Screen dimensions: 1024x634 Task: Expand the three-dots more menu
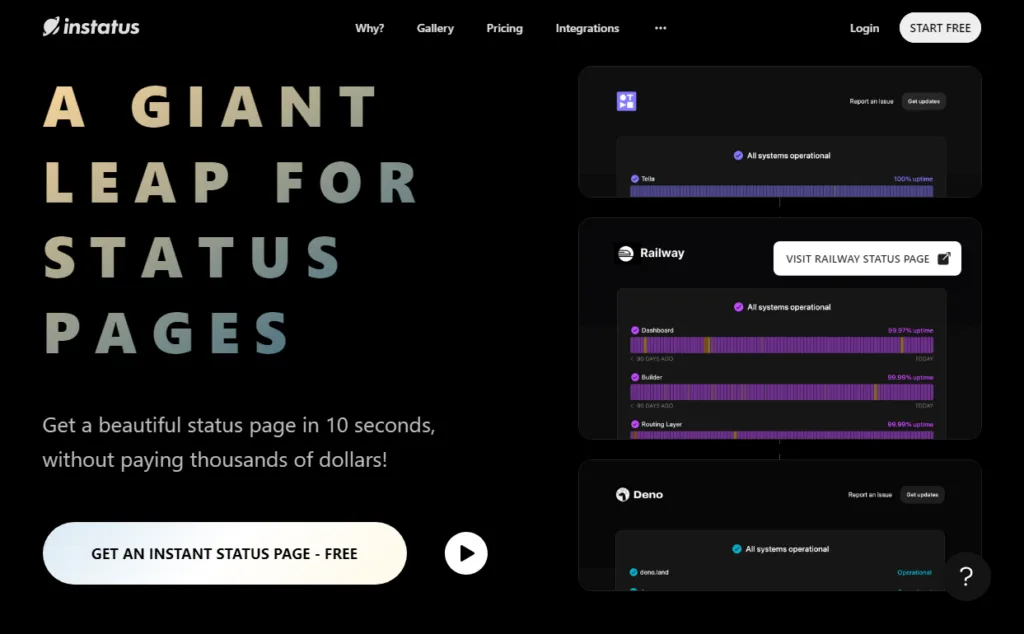pyautogui.click(x=660, y=28)
